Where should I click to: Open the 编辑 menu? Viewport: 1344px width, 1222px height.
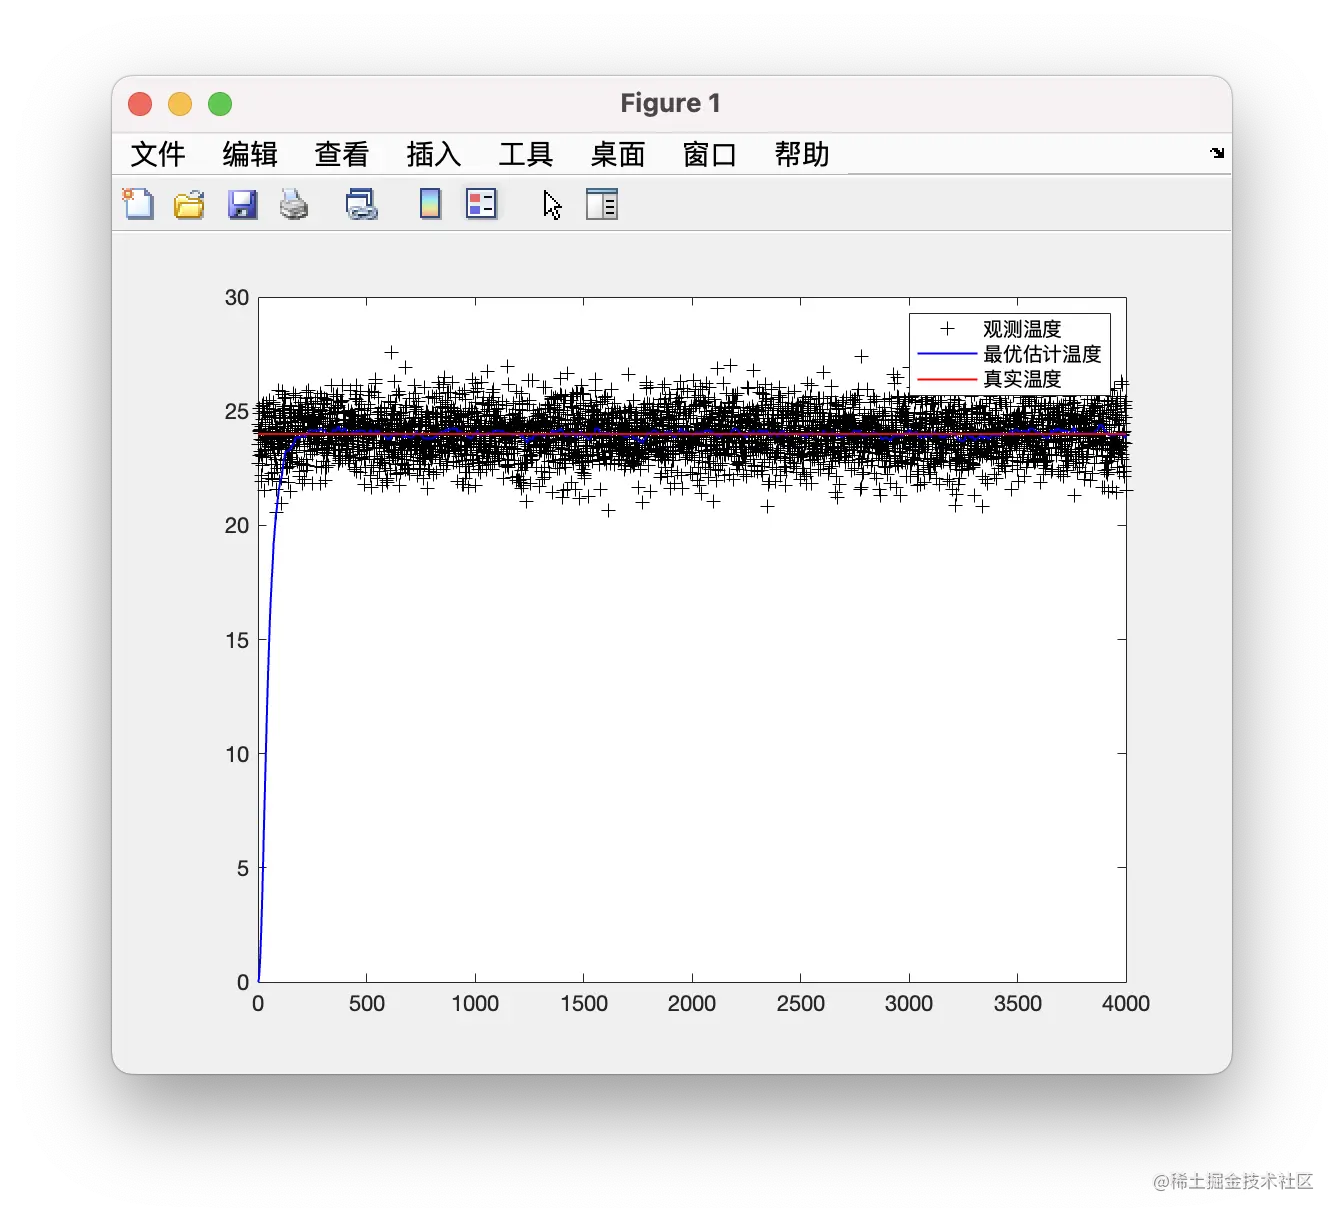click(249, 154)
